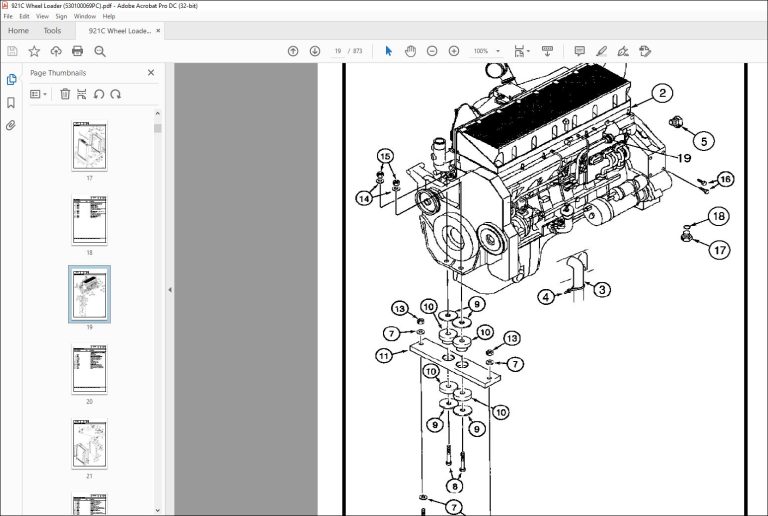Collapse the navigation pane arrow
This screenshot has width=768, height=516.
point(170,290)
